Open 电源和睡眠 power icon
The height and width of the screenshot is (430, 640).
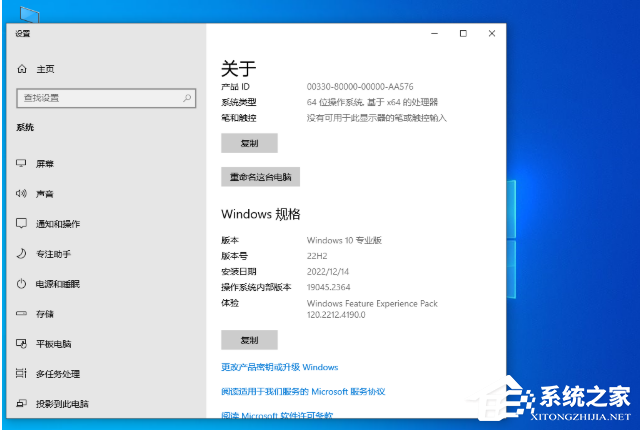pos(21,283)
